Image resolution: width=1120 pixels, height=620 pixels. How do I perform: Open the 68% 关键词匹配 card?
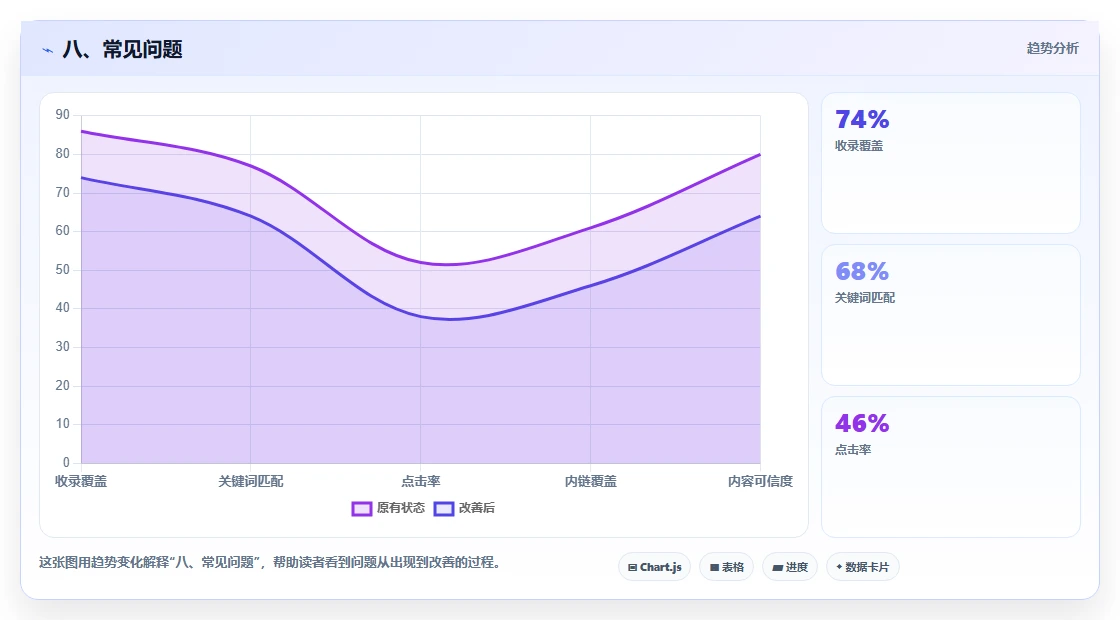(x=951, y=315)
